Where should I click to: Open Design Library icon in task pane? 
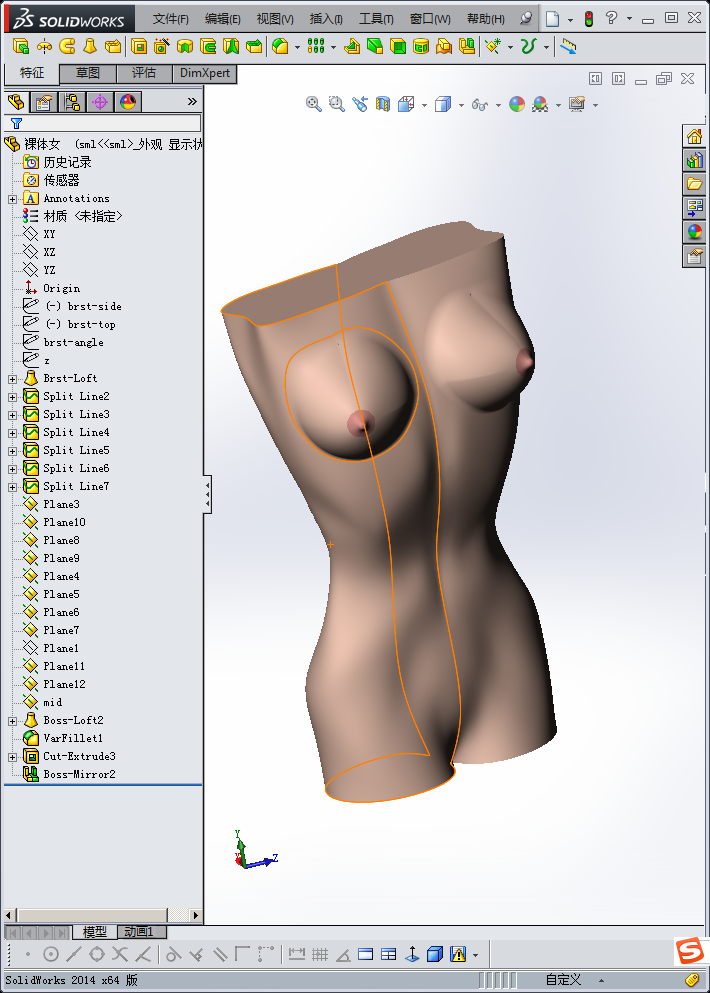(694, 160)
